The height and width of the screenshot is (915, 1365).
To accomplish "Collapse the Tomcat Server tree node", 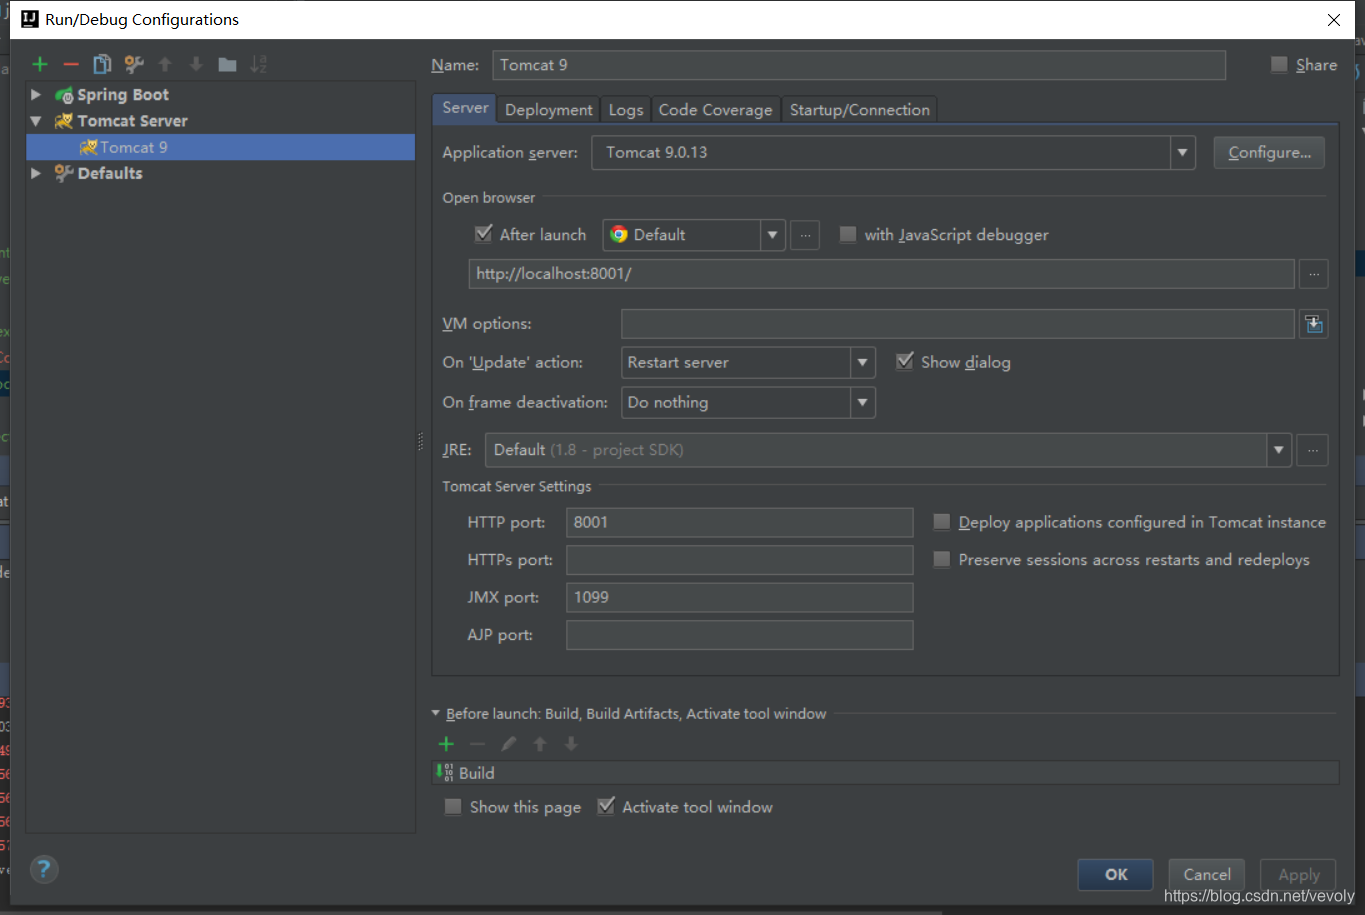I will point(36,121).
